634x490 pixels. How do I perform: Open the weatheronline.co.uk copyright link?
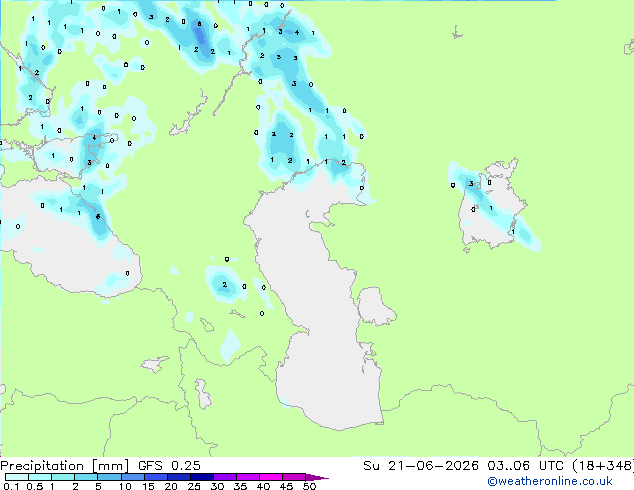(x=550, y=481)
